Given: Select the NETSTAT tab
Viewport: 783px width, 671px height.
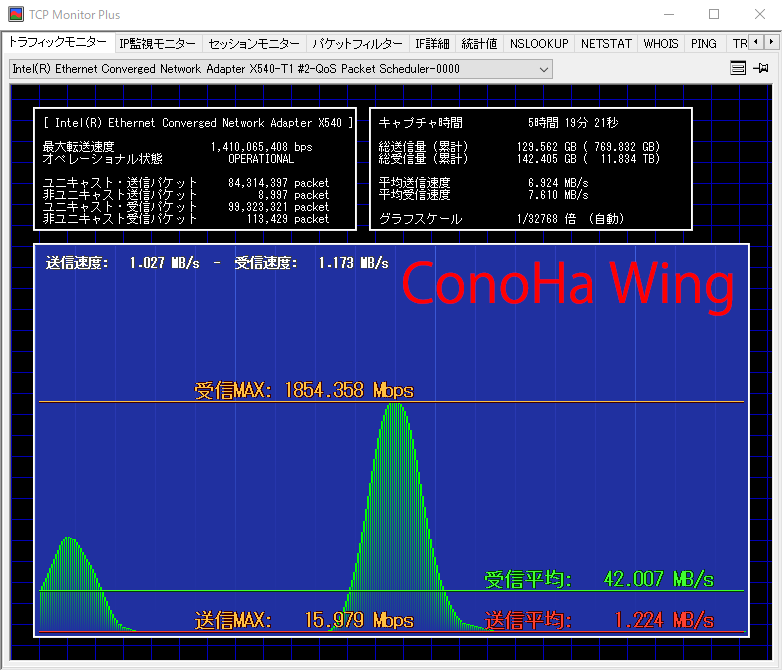Looking at the screenshot, I should coord(605,44).
